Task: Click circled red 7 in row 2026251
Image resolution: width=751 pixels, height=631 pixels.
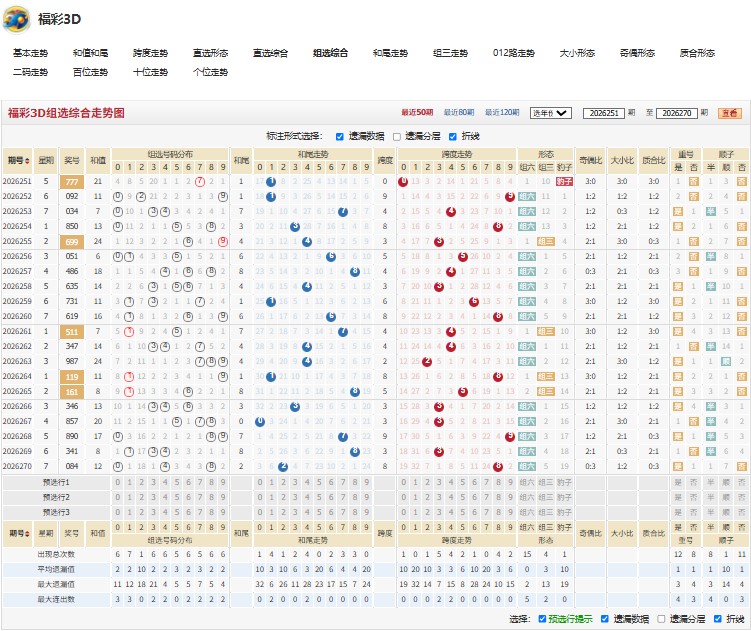Action: (200, 182)
